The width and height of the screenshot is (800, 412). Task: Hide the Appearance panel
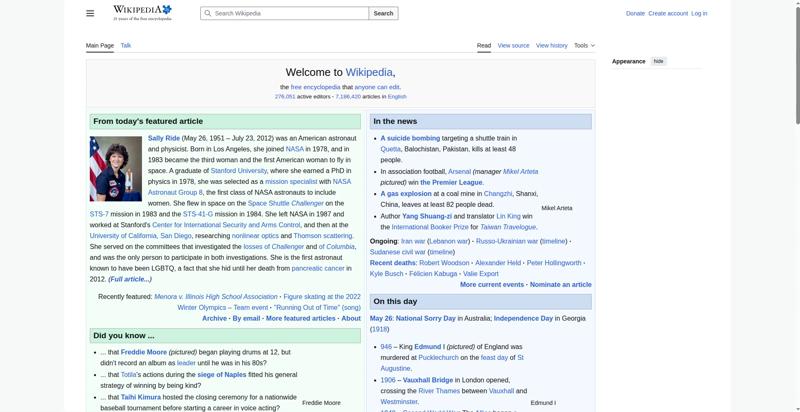click(x=659, y=61)
